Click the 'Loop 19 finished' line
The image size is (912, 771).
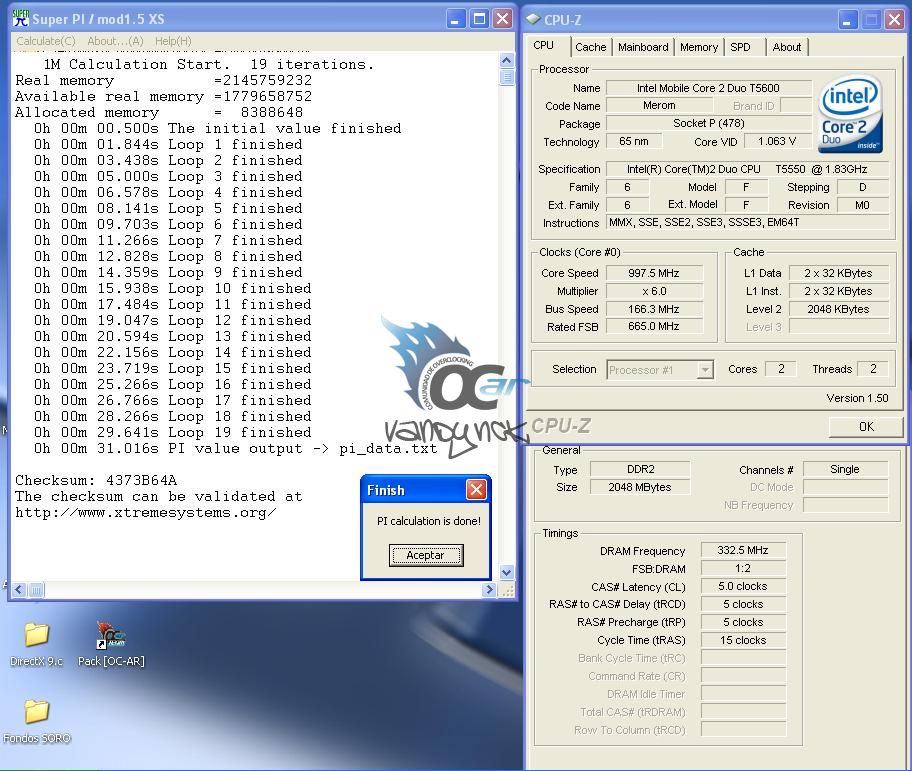tap(173, 433)
